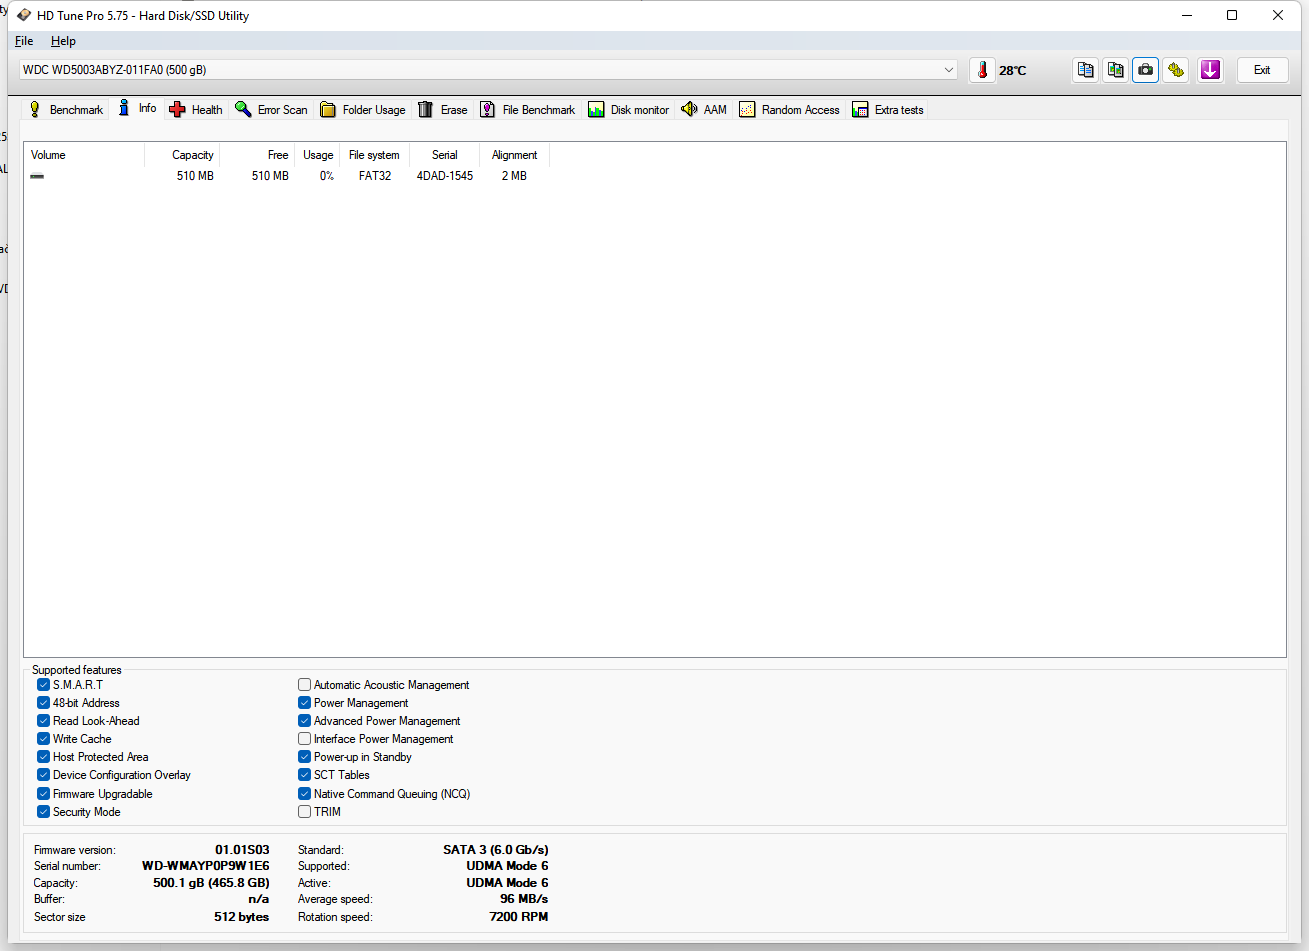Screen dimensions: 1309x951
Task: Click the thermometer temperature icon
Action: [x=983, y=70]
